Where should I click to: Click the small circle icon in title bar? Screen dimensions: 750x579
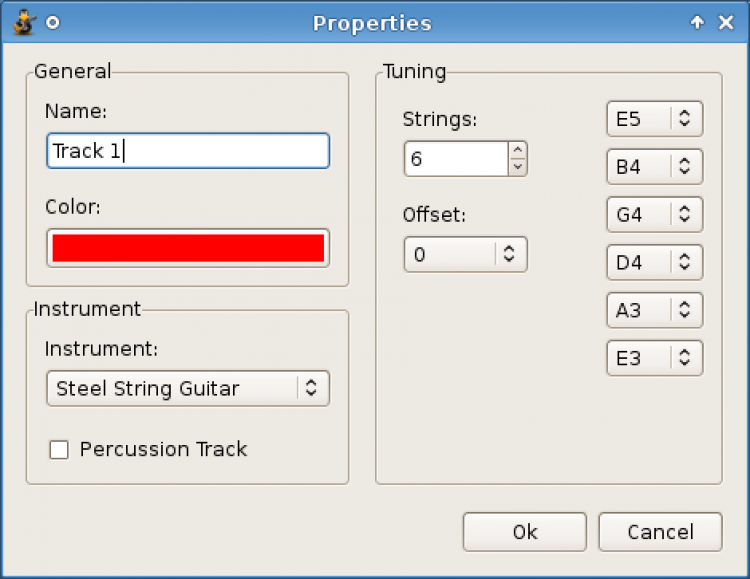[53, 22]
